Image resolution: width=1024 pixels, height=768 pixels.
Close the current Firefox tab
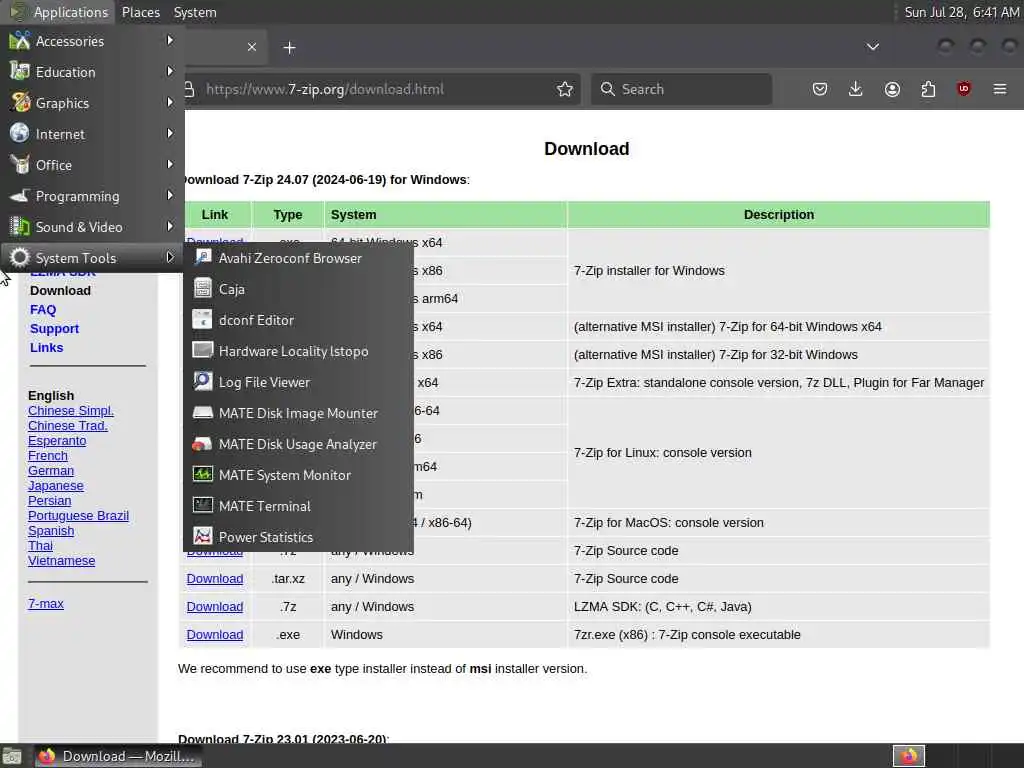252,48
